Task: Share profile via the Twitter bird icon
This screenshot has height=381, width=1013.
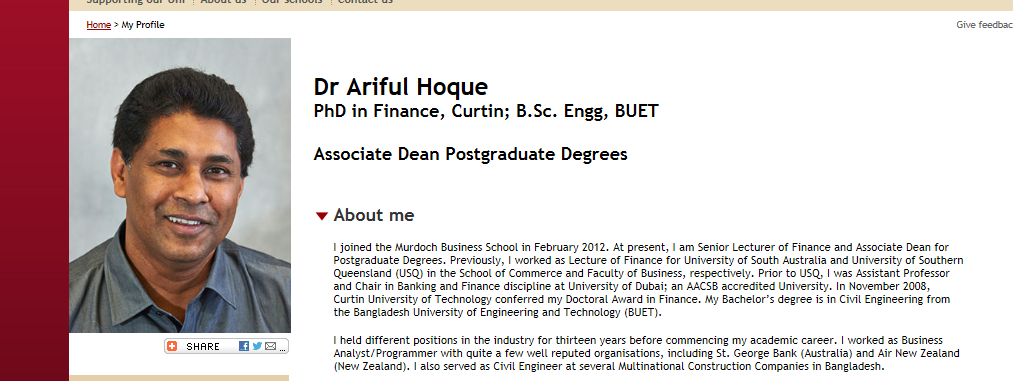Action: point(257,346)
